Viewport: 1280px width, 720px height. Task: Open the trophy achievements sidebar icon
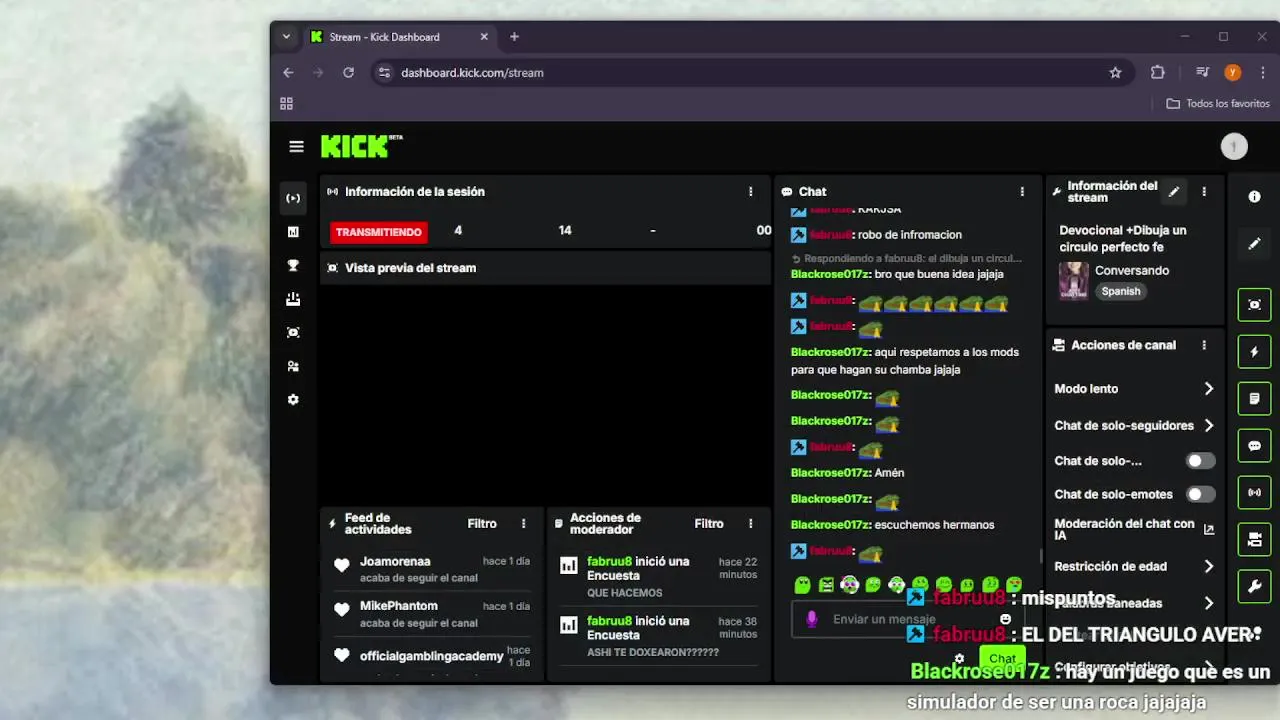tap(293, 265)
